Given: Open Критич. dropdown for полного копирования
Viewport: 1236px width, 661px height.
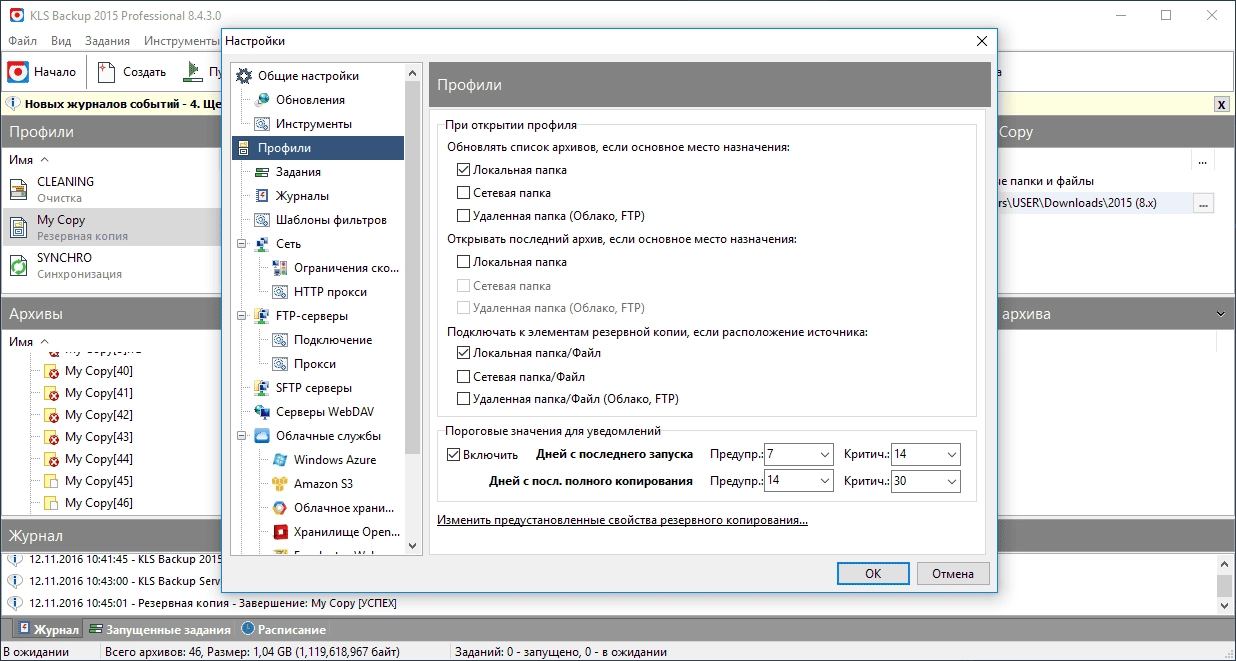Looking at the screenshot, I should tap(951, 481).
